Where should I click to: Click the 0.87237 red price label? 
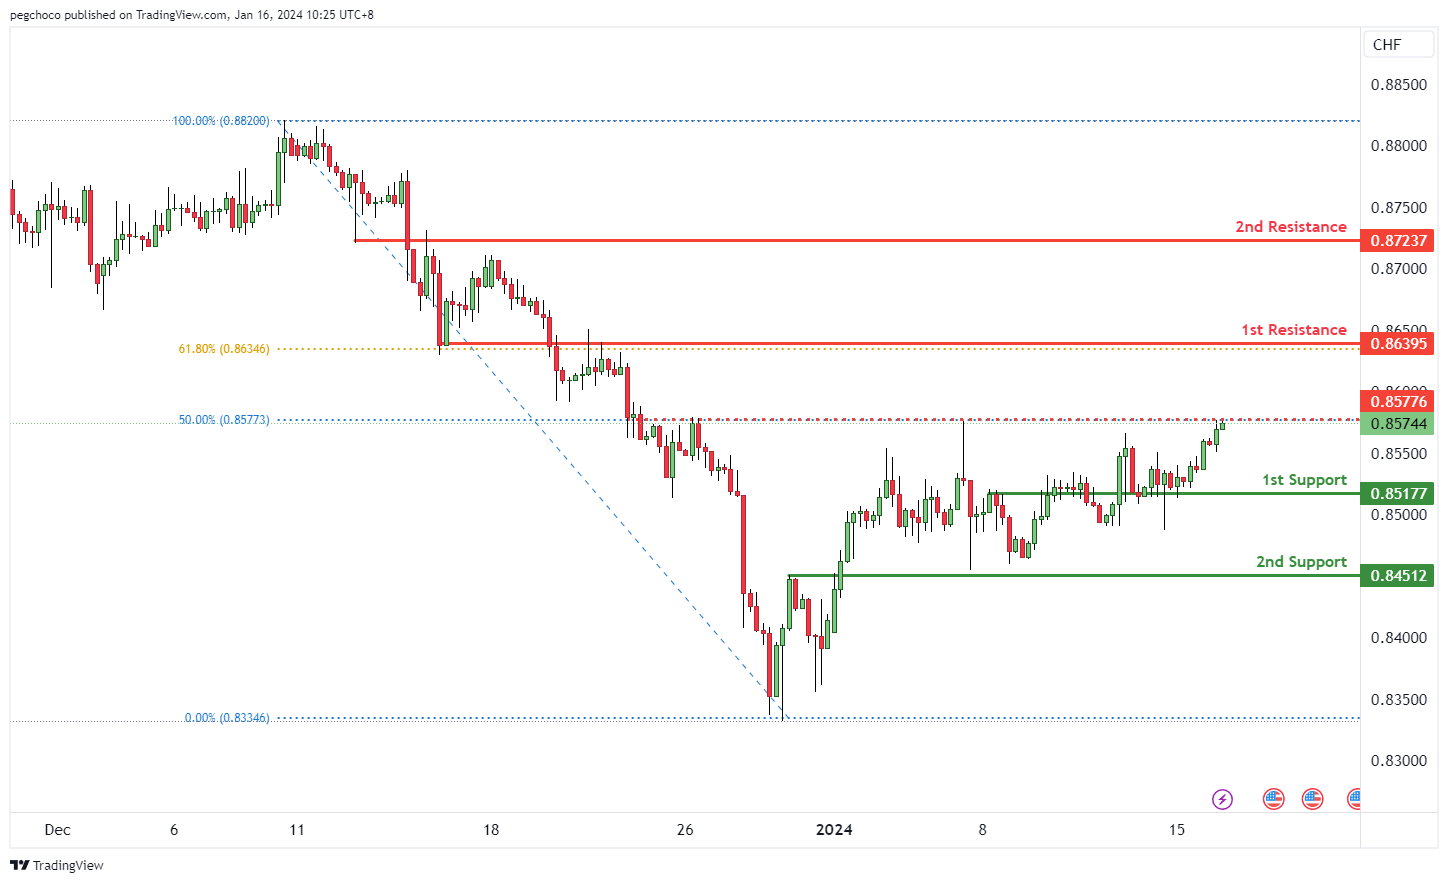1398,241
